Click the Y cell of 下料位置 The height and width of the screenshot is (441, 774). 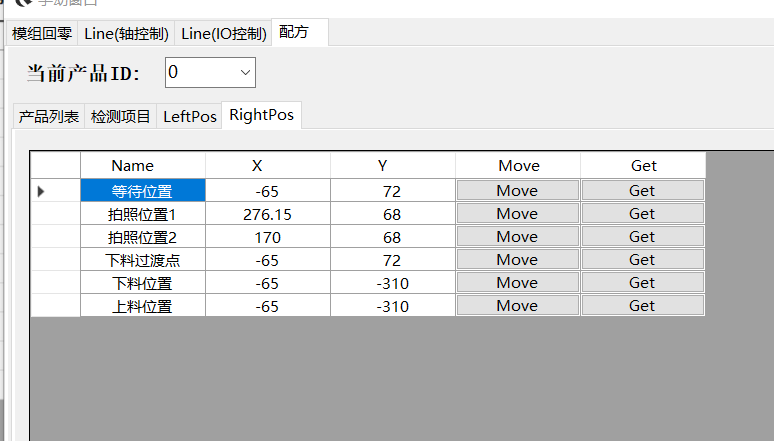tap(392, 283)
